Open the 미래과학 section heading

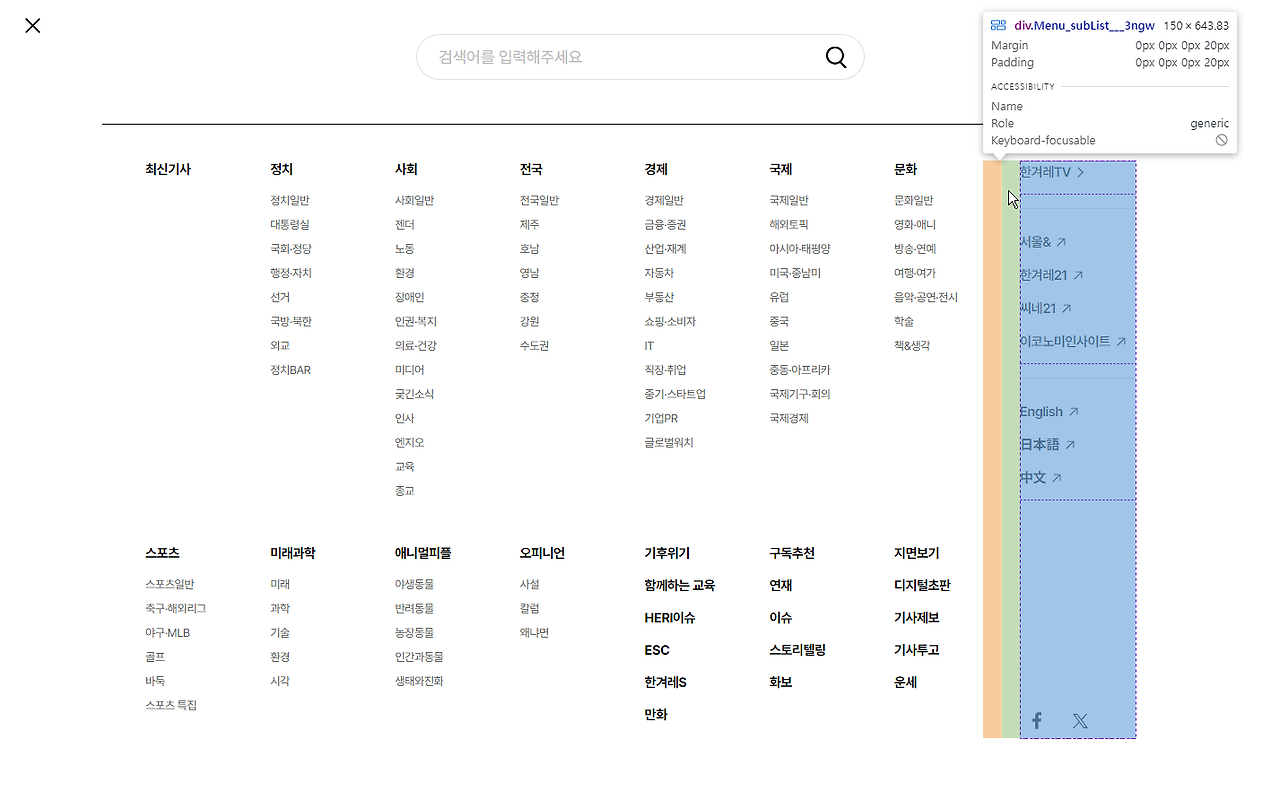[x=293, y=553]
